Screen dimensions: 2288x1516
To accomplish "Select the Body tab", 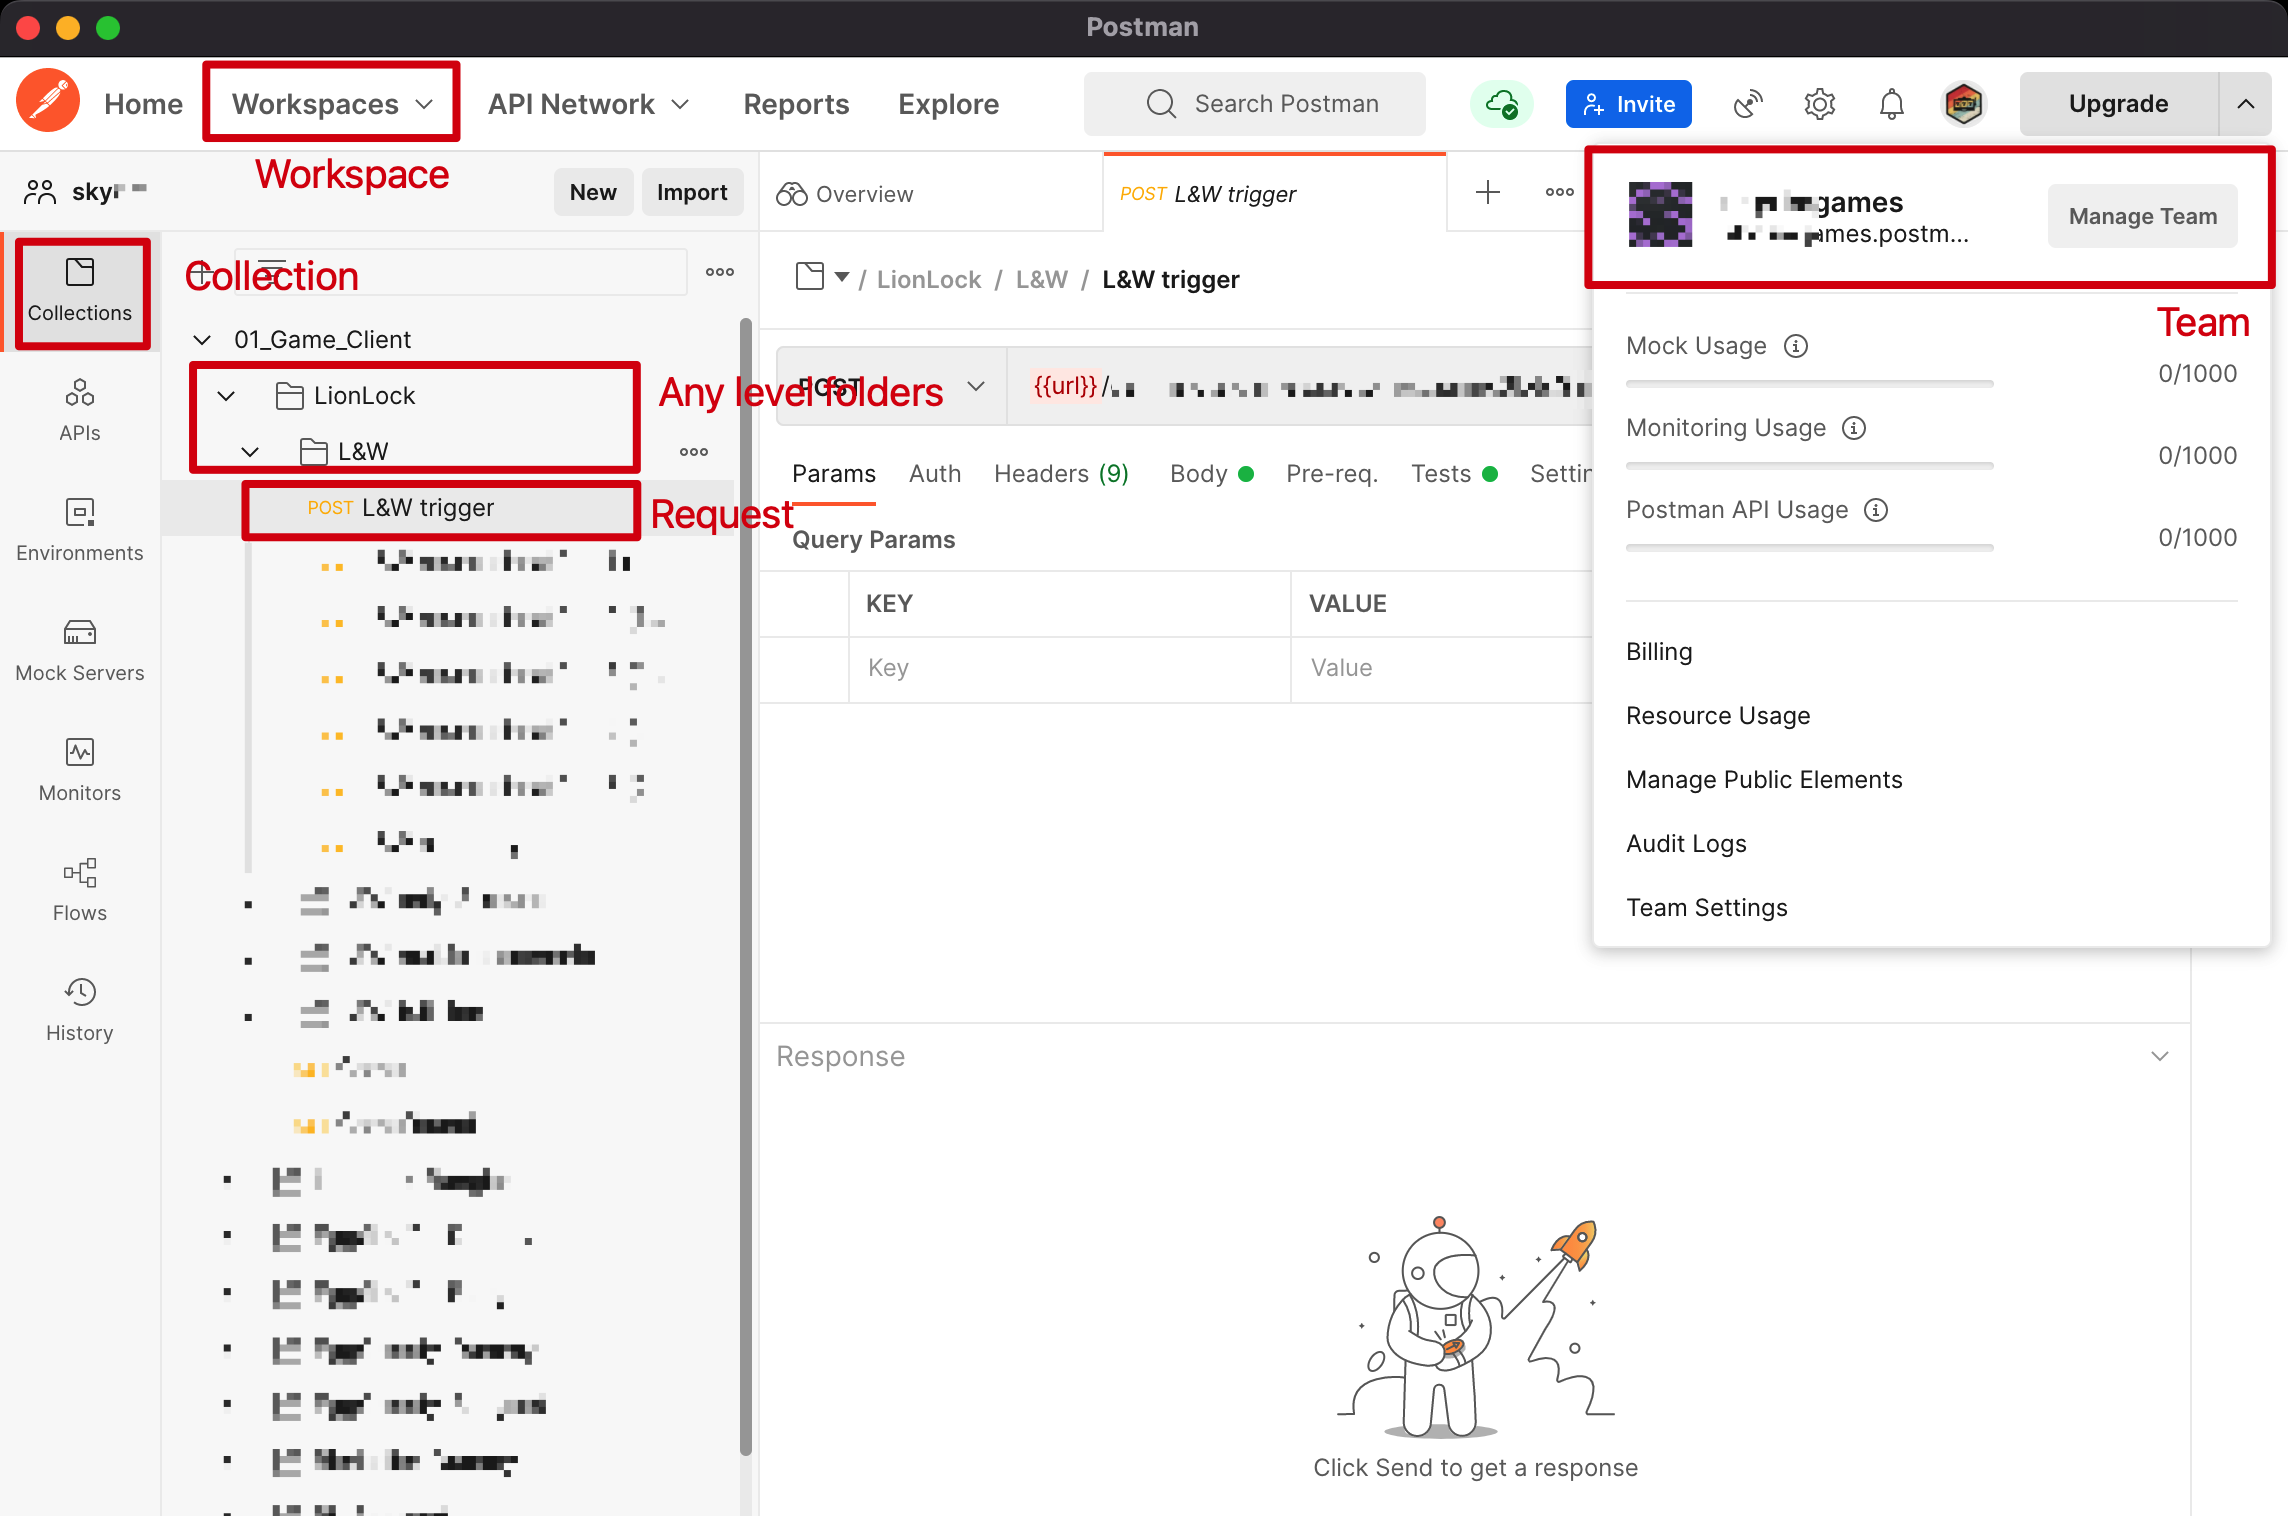I will coord(1211,474).
